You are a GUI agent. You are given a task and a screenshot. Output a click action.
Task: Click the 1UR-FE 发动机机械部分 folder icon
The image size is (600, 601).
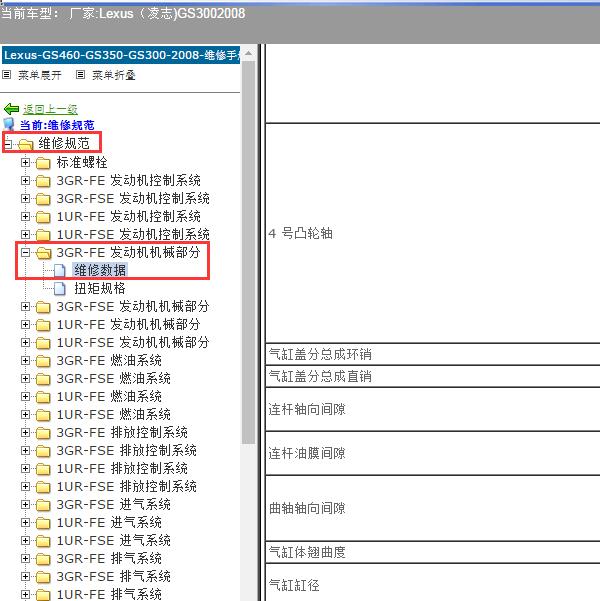coord(43,325)
